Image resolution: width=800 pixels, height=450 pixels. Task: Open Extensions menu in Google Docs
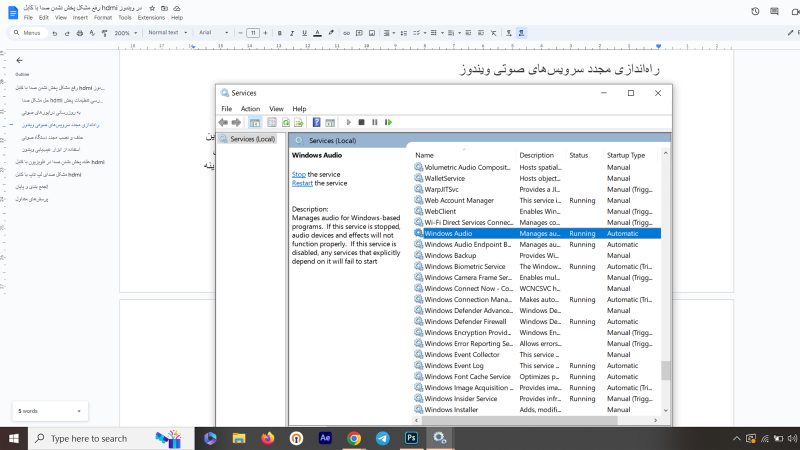point(151,18)
